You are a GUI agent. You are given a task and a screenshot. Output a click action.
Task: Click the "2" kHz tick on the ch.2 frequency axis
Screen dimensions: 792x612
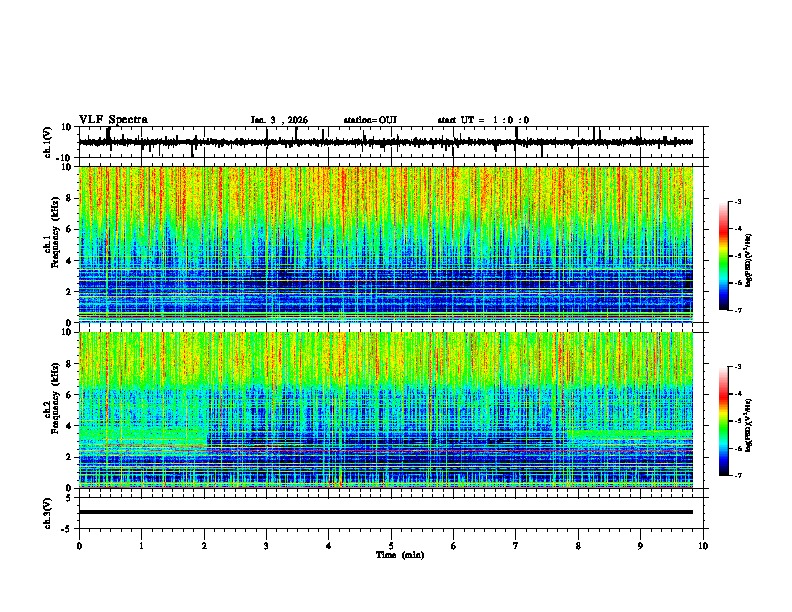pos(69,457)
